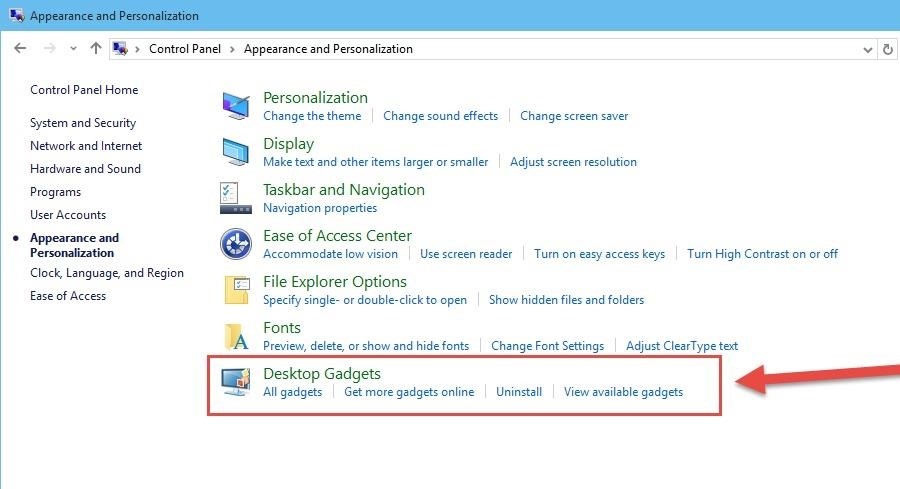
Task: Click Navigation properties
Action: (x=320, y=208)
